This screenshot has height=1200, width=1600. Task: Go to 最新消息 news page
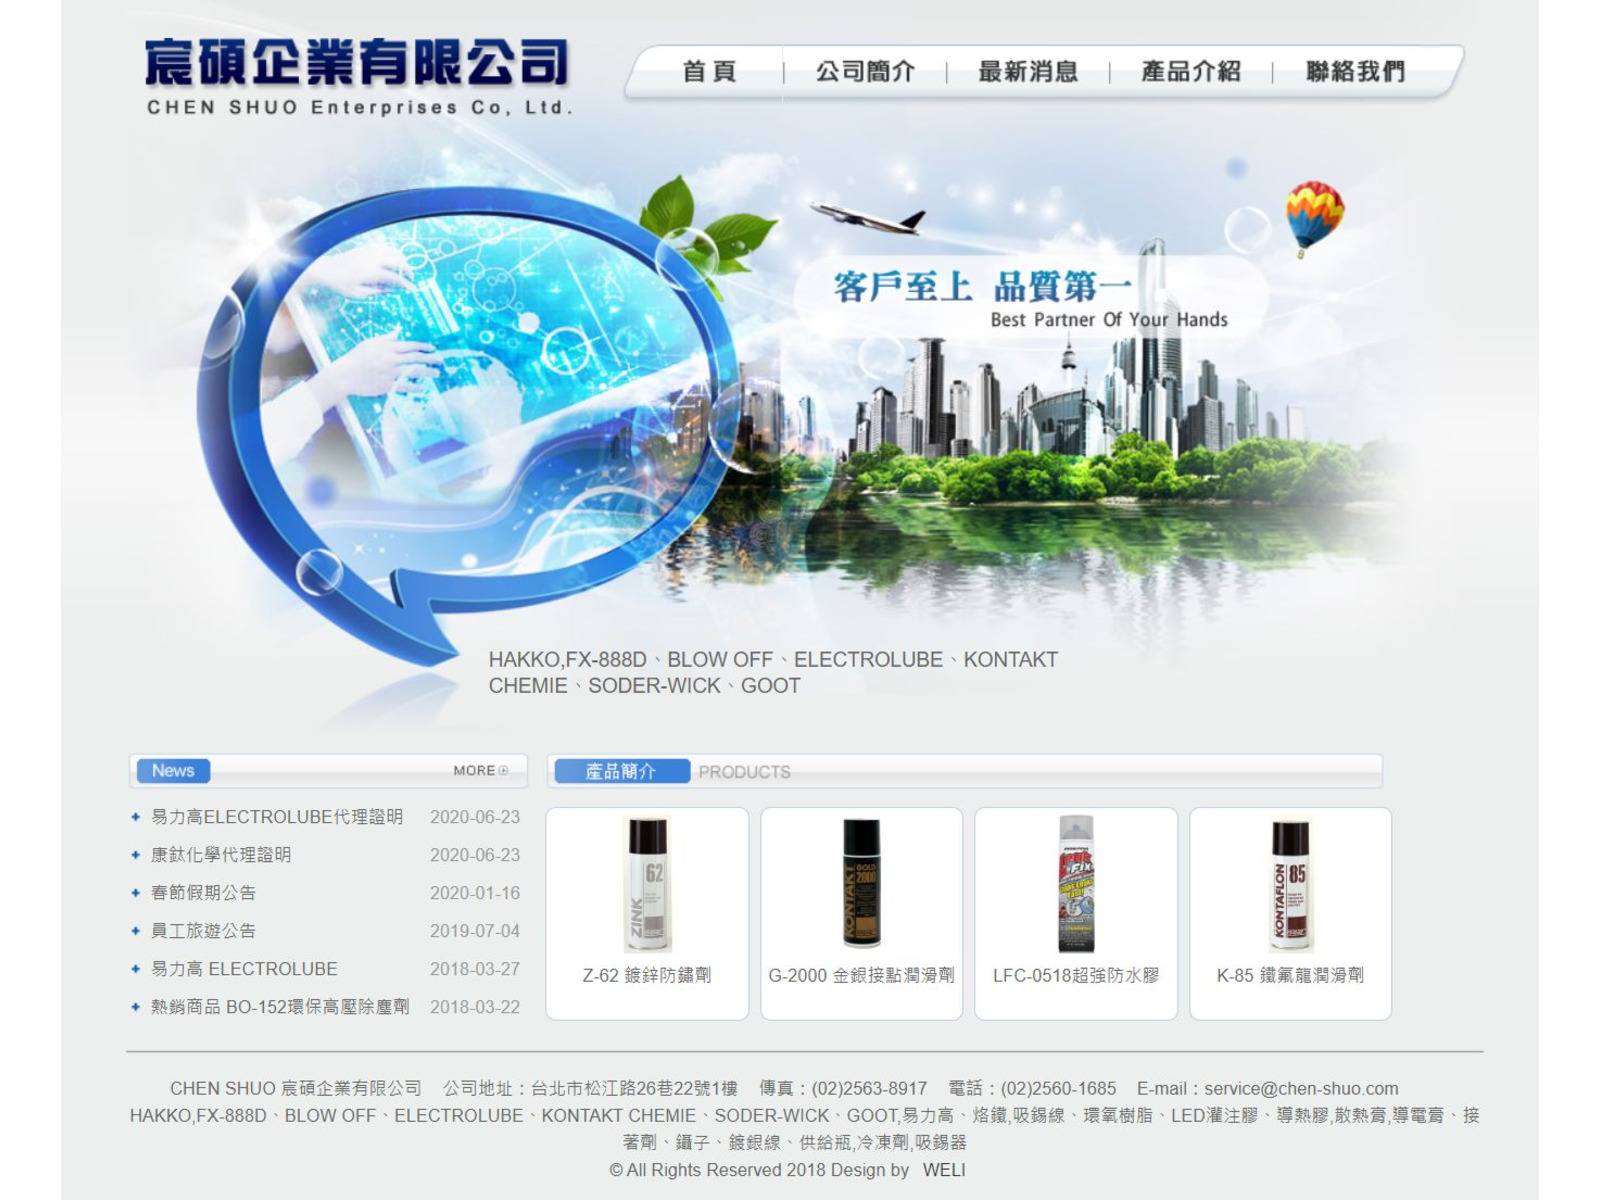1028,72
